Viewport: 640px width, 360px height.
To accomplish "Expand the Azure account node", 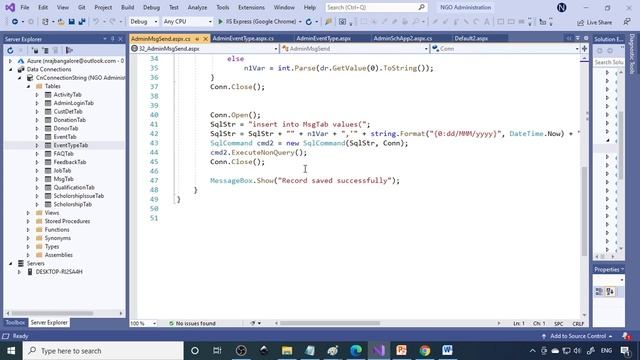I will point(11,61).
